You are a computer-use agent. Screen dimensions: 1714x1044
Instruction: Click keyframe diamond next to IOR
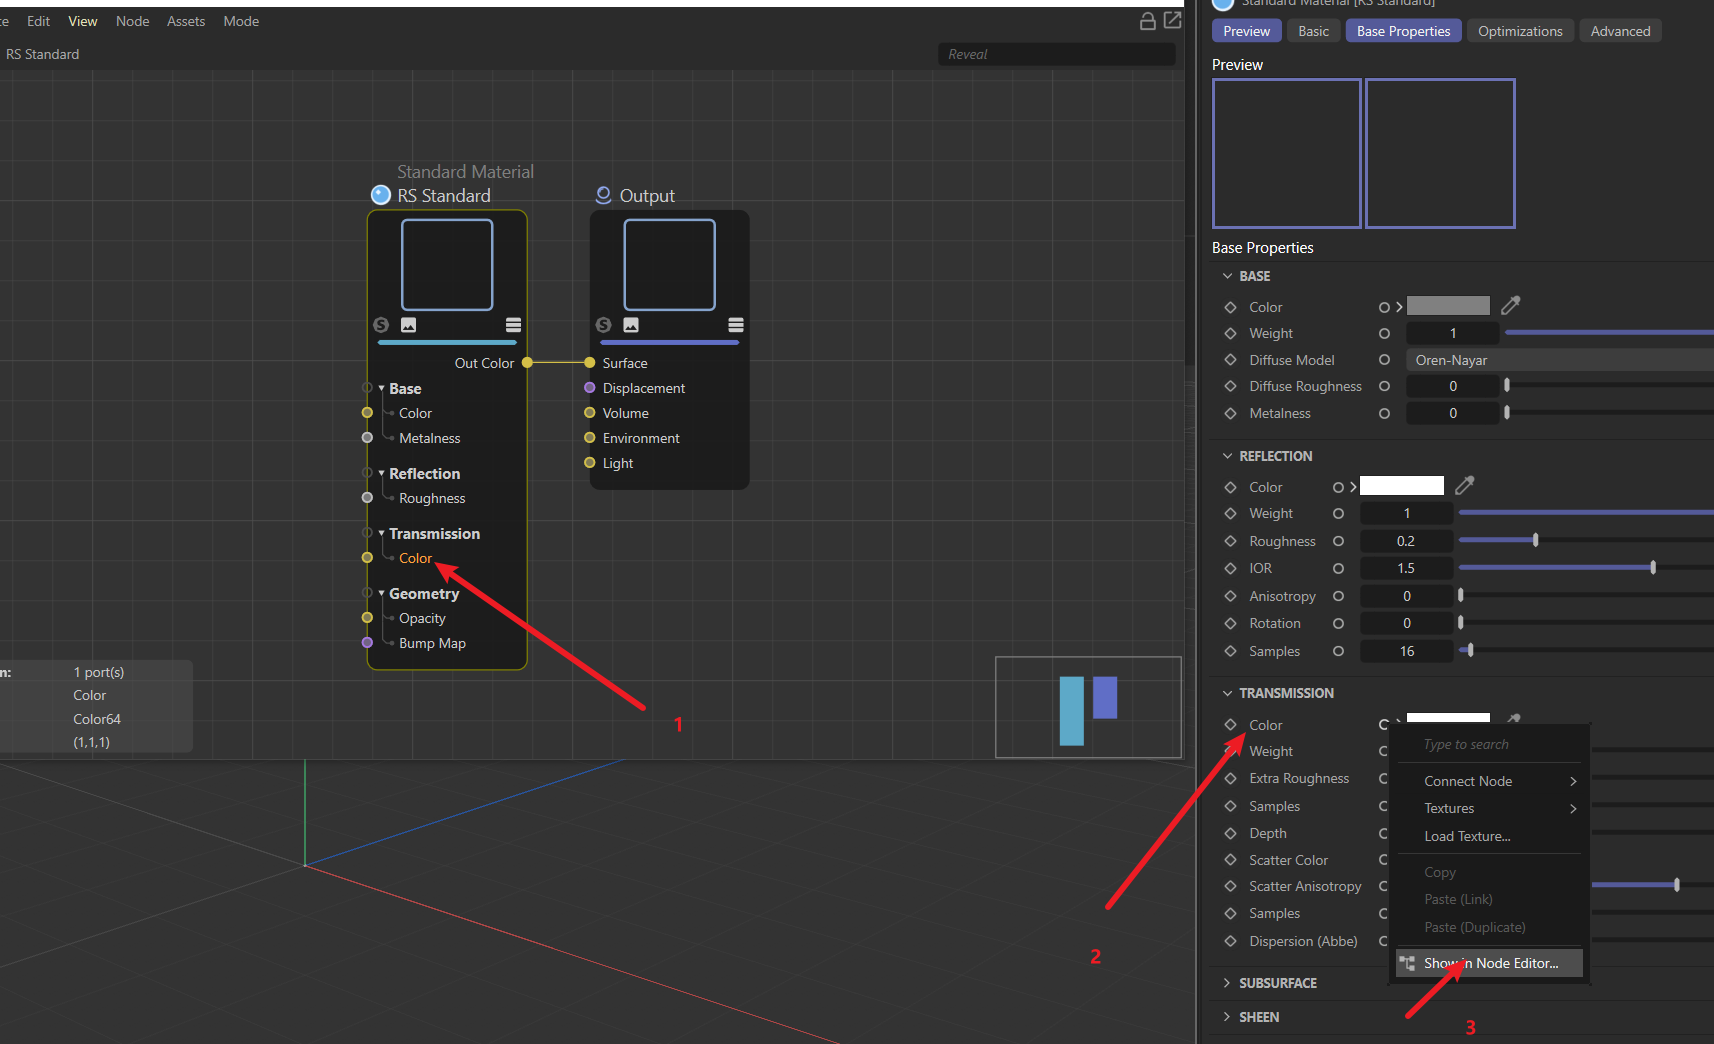(1230, 568)
